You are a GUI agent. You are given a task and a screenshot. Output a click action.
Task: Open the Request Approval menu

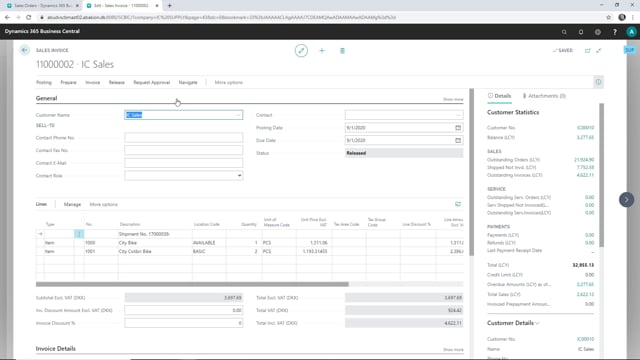(x=151, y=82)
